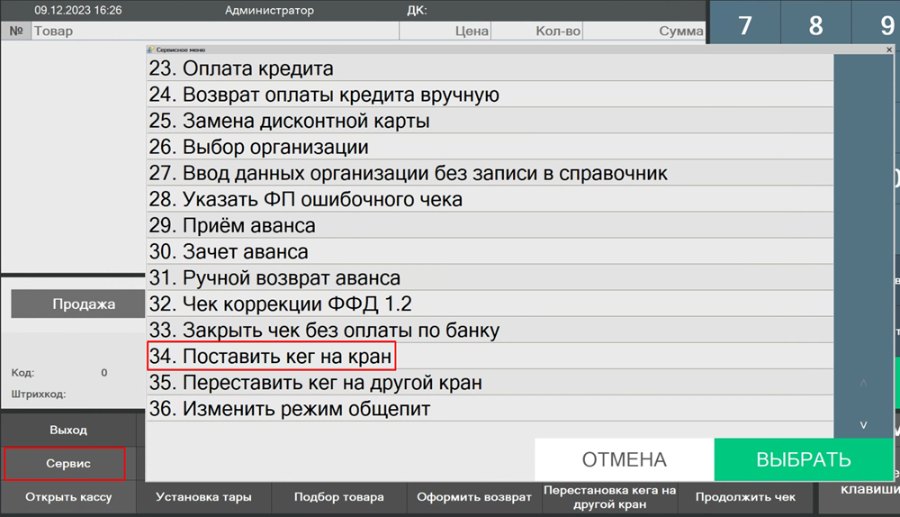Select the Продажа mode button
Viewport: 900px width, 517px height.
pos(79,304)
